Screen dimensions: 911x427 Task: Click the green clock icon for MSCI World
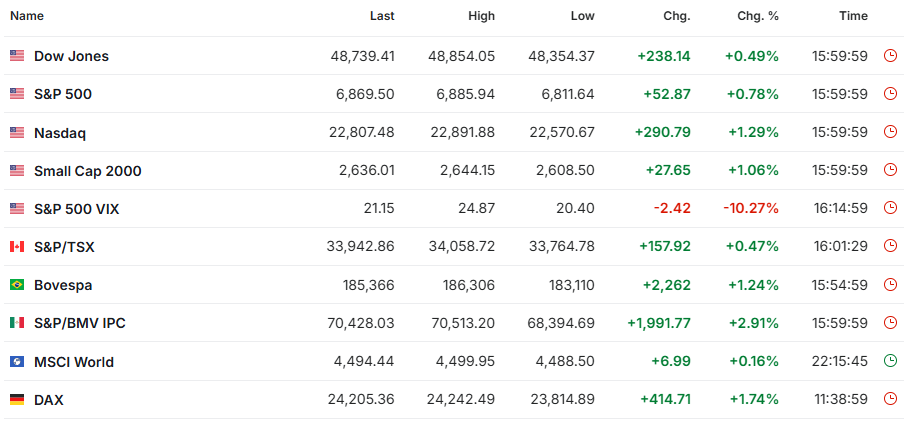(890, 362)
